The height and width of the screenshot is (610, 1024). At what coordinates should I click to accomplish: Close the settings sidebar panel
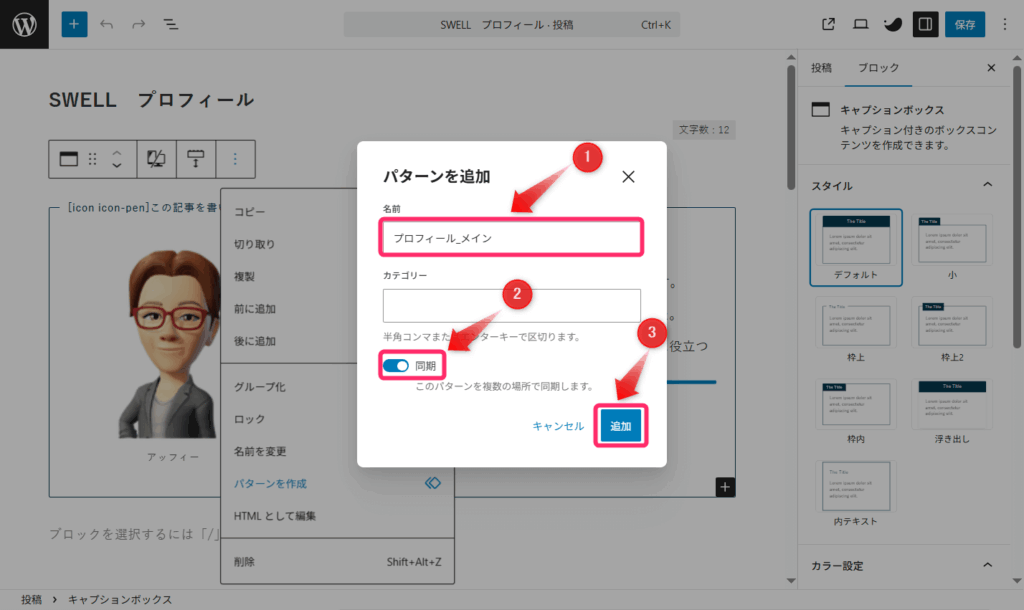(991, 67)
